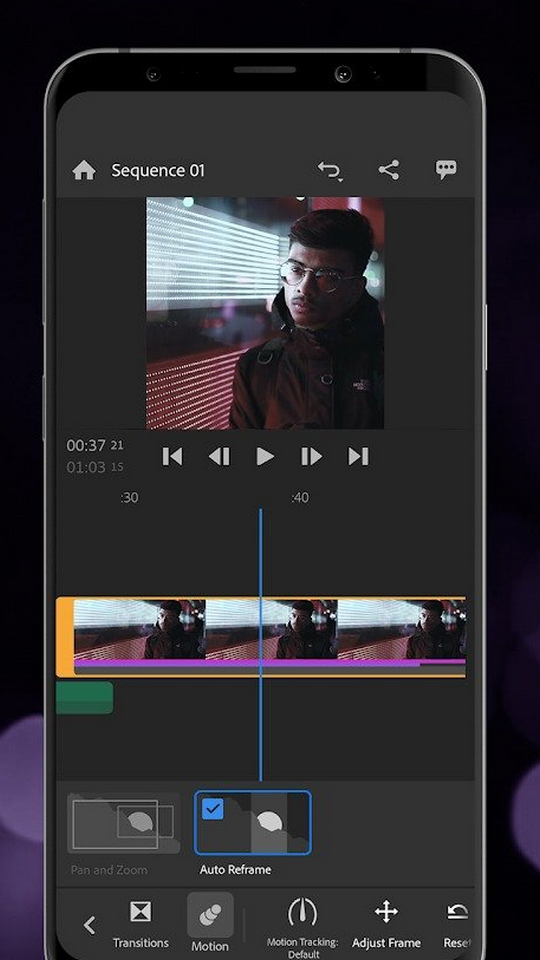This screenshot has height=960, width=540.
Task: Jump to previous edit point
Action: (172, 456)
